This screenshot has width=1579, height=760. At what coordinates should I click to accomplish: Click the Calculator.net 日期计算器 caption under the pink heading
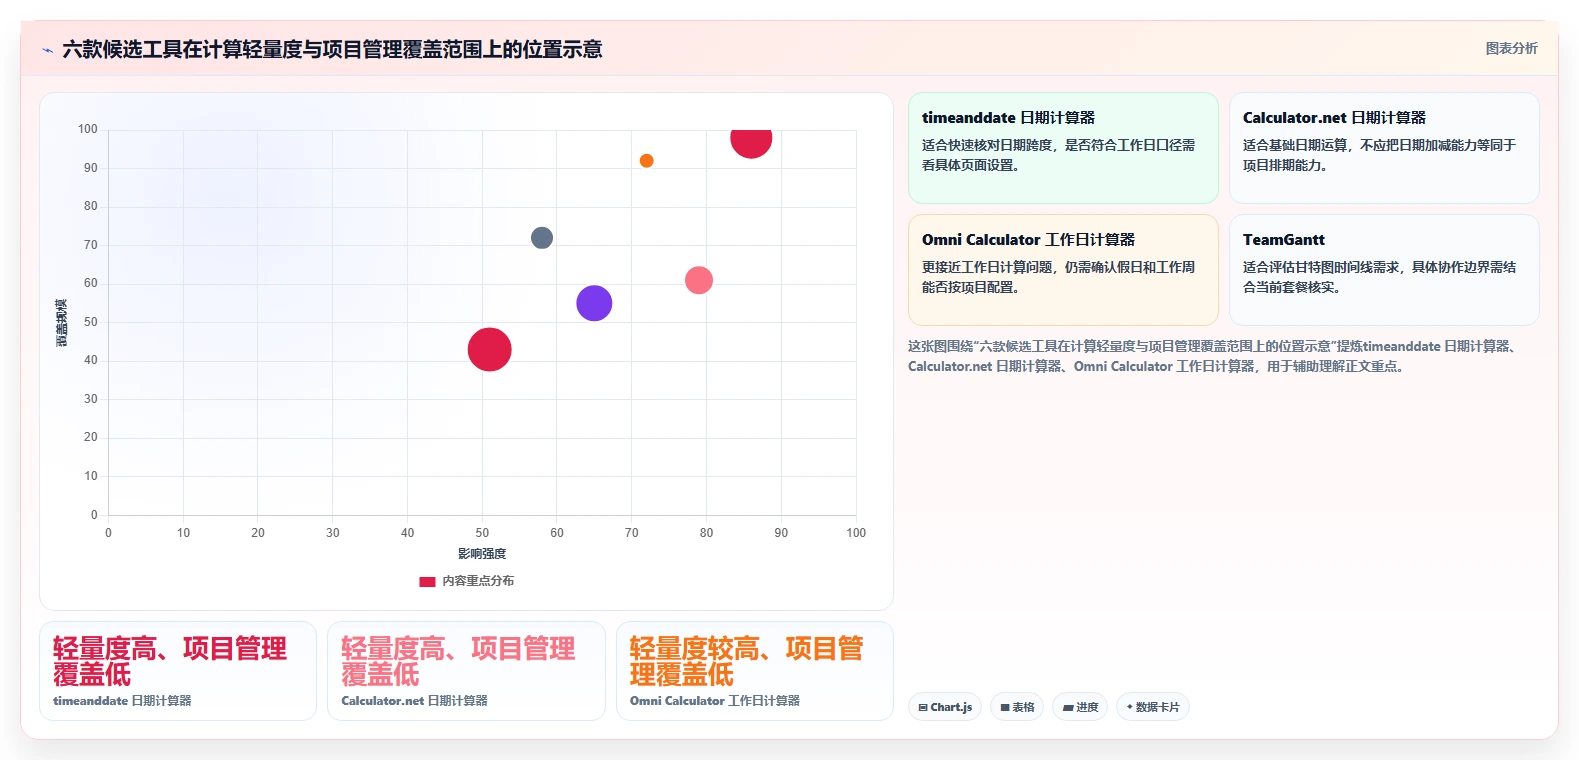(x=414, y=701)
